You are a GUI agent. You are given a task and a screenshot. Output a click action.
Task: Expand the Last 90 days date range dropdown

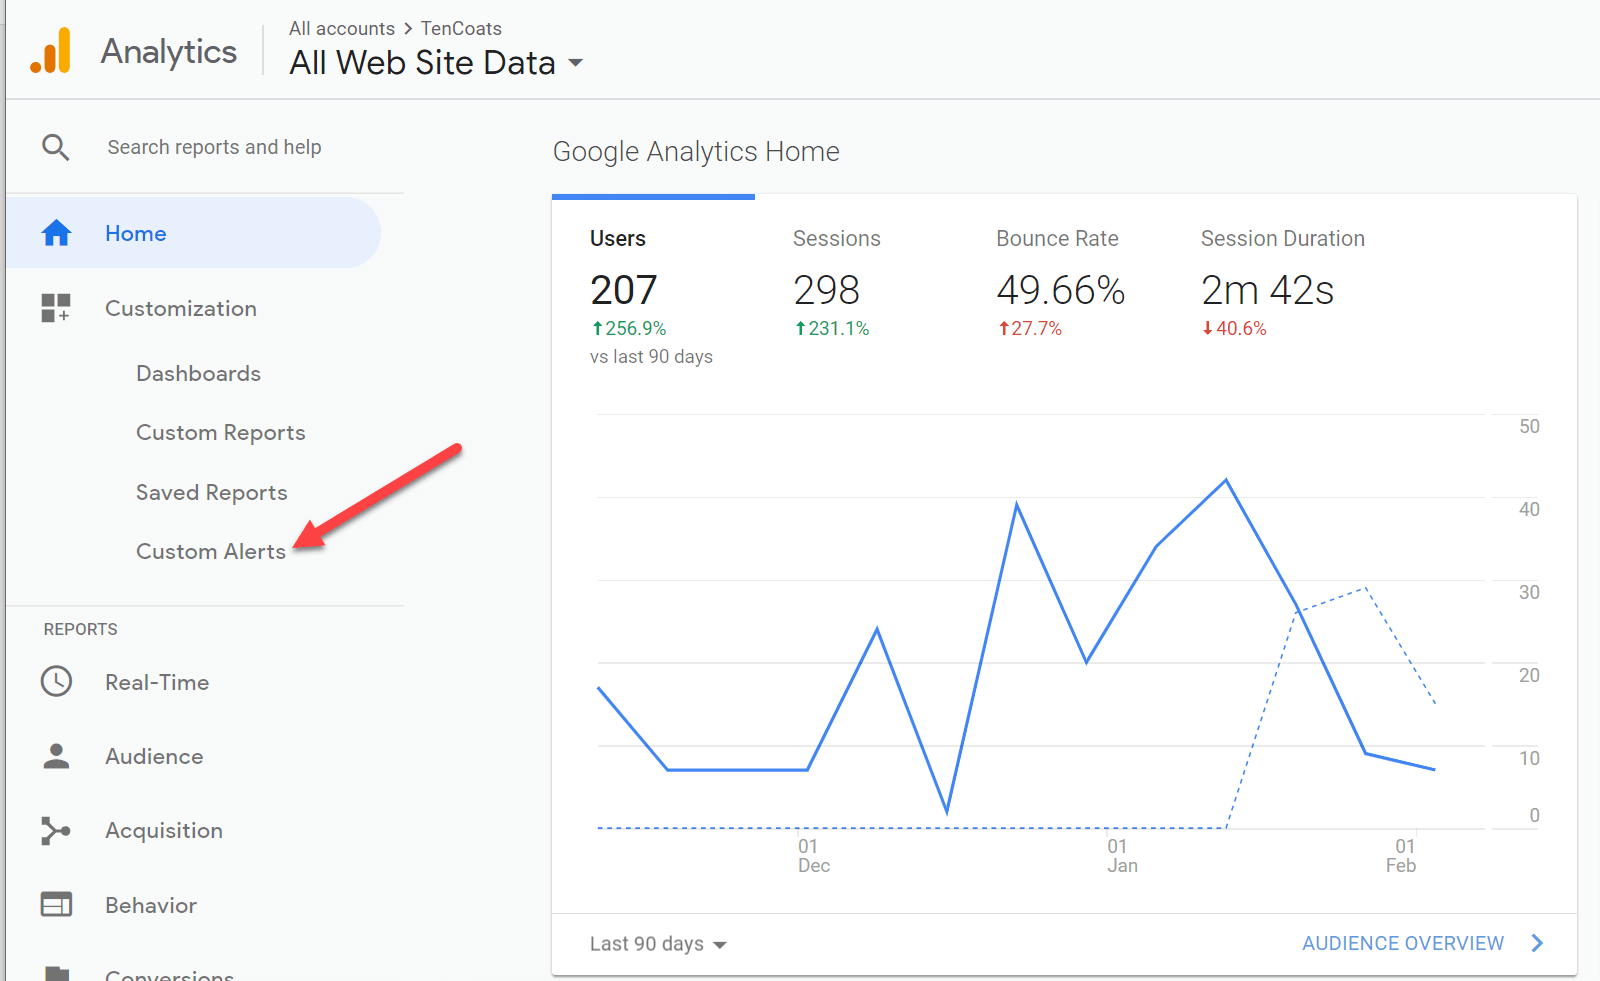(658, 943)
